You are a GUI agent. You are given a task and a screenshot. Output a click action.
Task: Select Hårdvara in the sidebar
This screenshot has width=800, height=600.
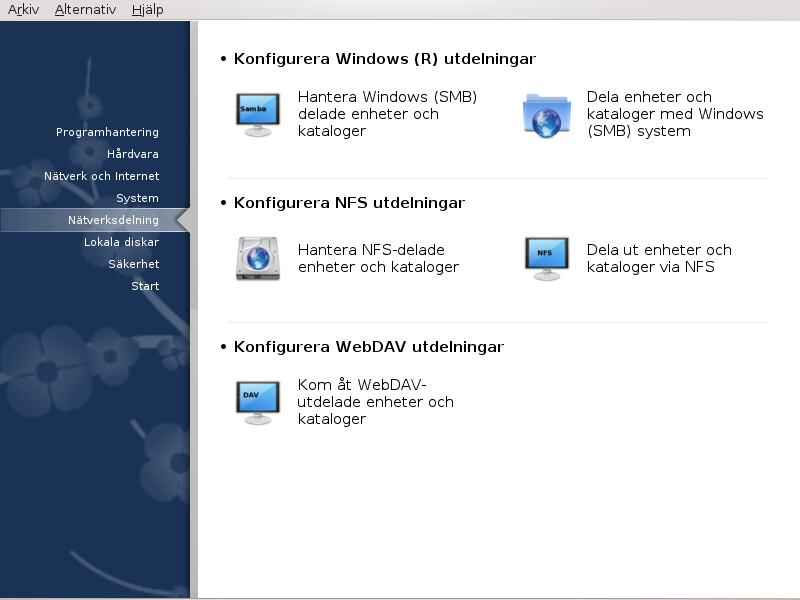tap(133, 154)
